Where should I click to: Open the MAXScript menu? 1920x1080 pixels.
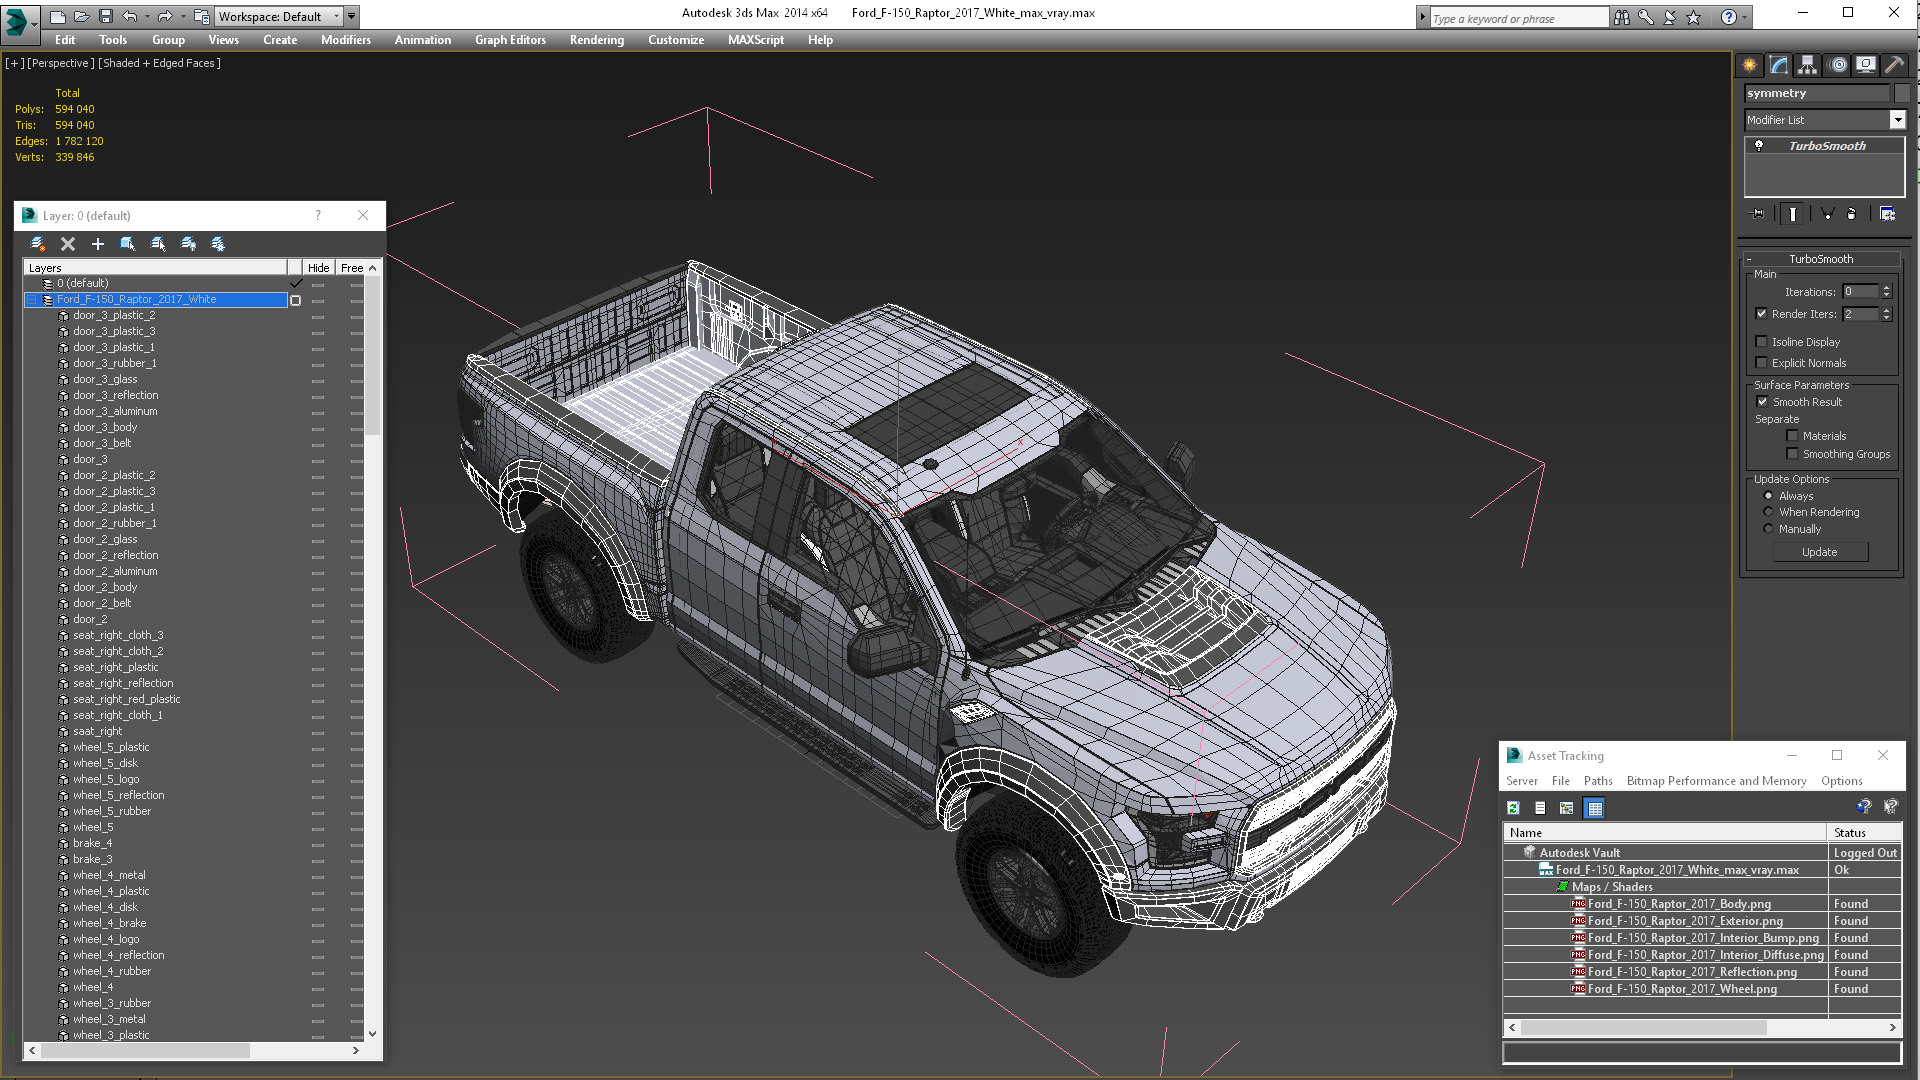pyautogui.click(x=755, y=40)
